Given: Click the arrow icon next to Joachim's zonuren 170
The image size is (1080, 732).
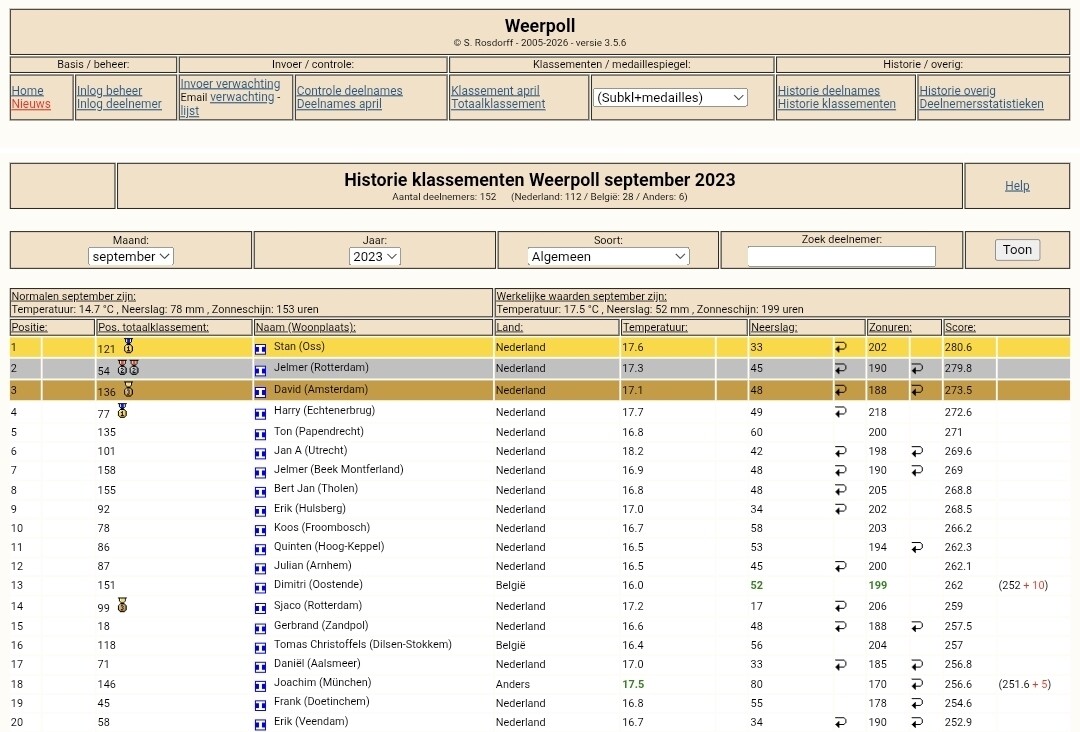Looking at the screenshot, I should [x=917, y=684].
